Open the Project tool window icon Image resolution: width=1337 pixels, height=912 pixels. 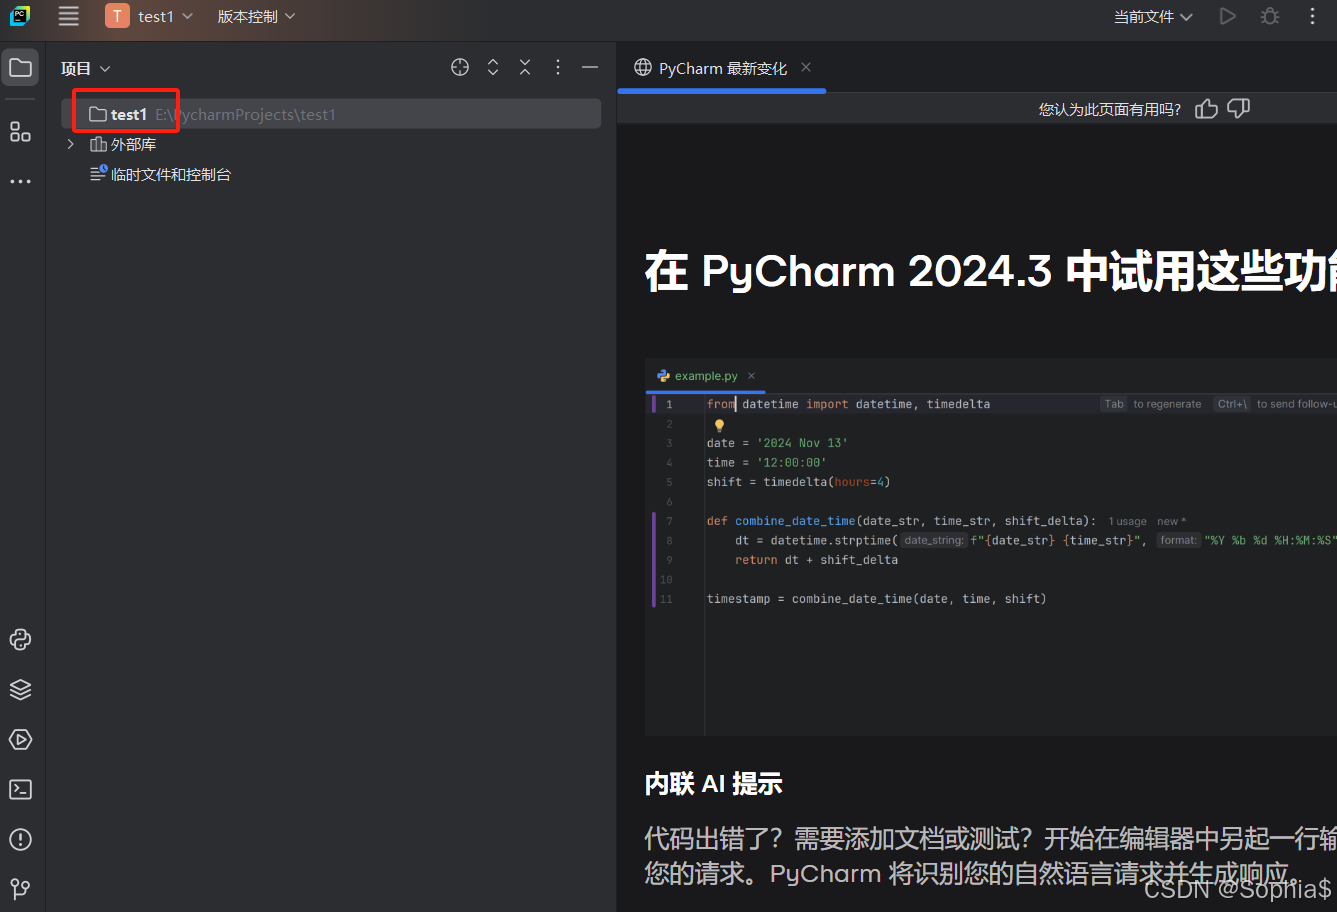click(x=20, y=67)
